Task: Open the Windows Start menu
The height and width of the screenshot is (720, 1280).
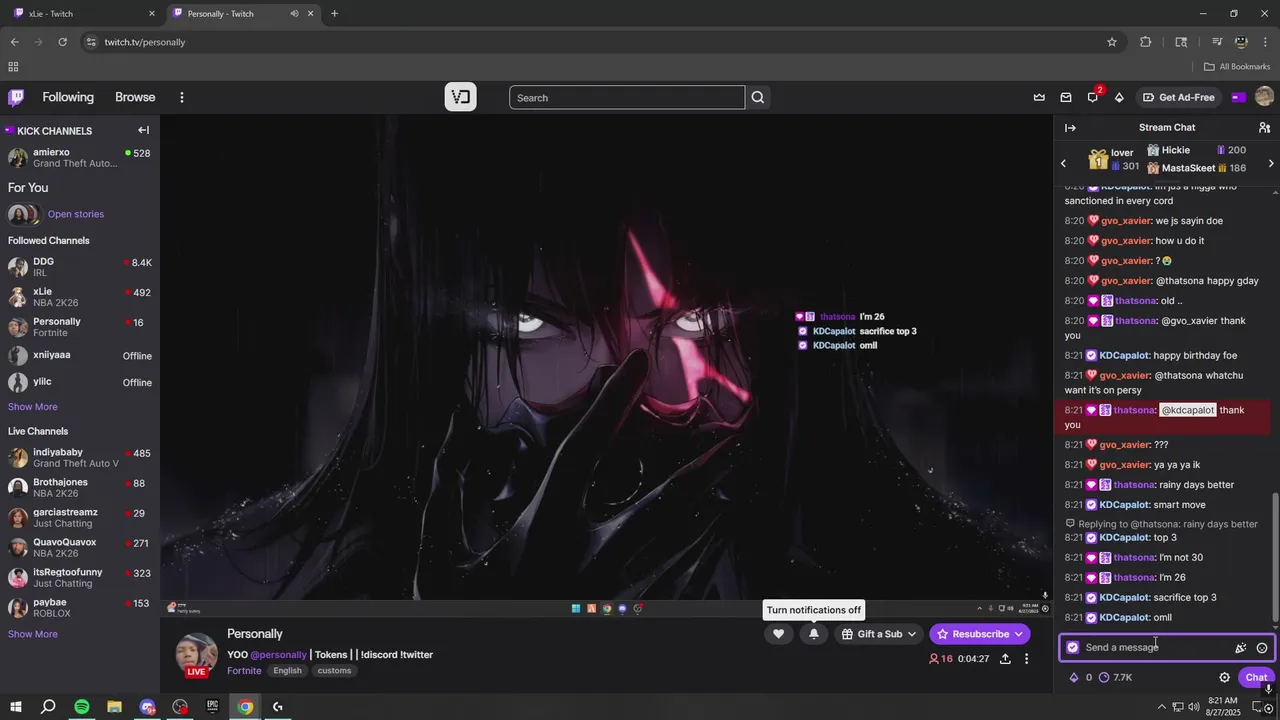Action: click(x=15, y=707)
